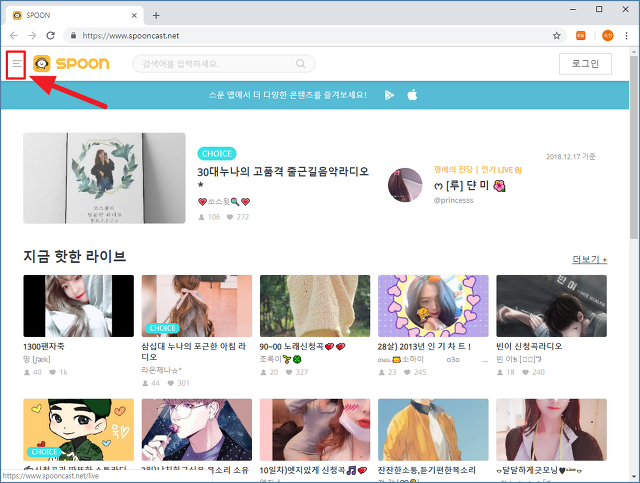Click the 1300팬자축 title text
The width and height of the screenshot is (640, 483).
click(44, 346)
